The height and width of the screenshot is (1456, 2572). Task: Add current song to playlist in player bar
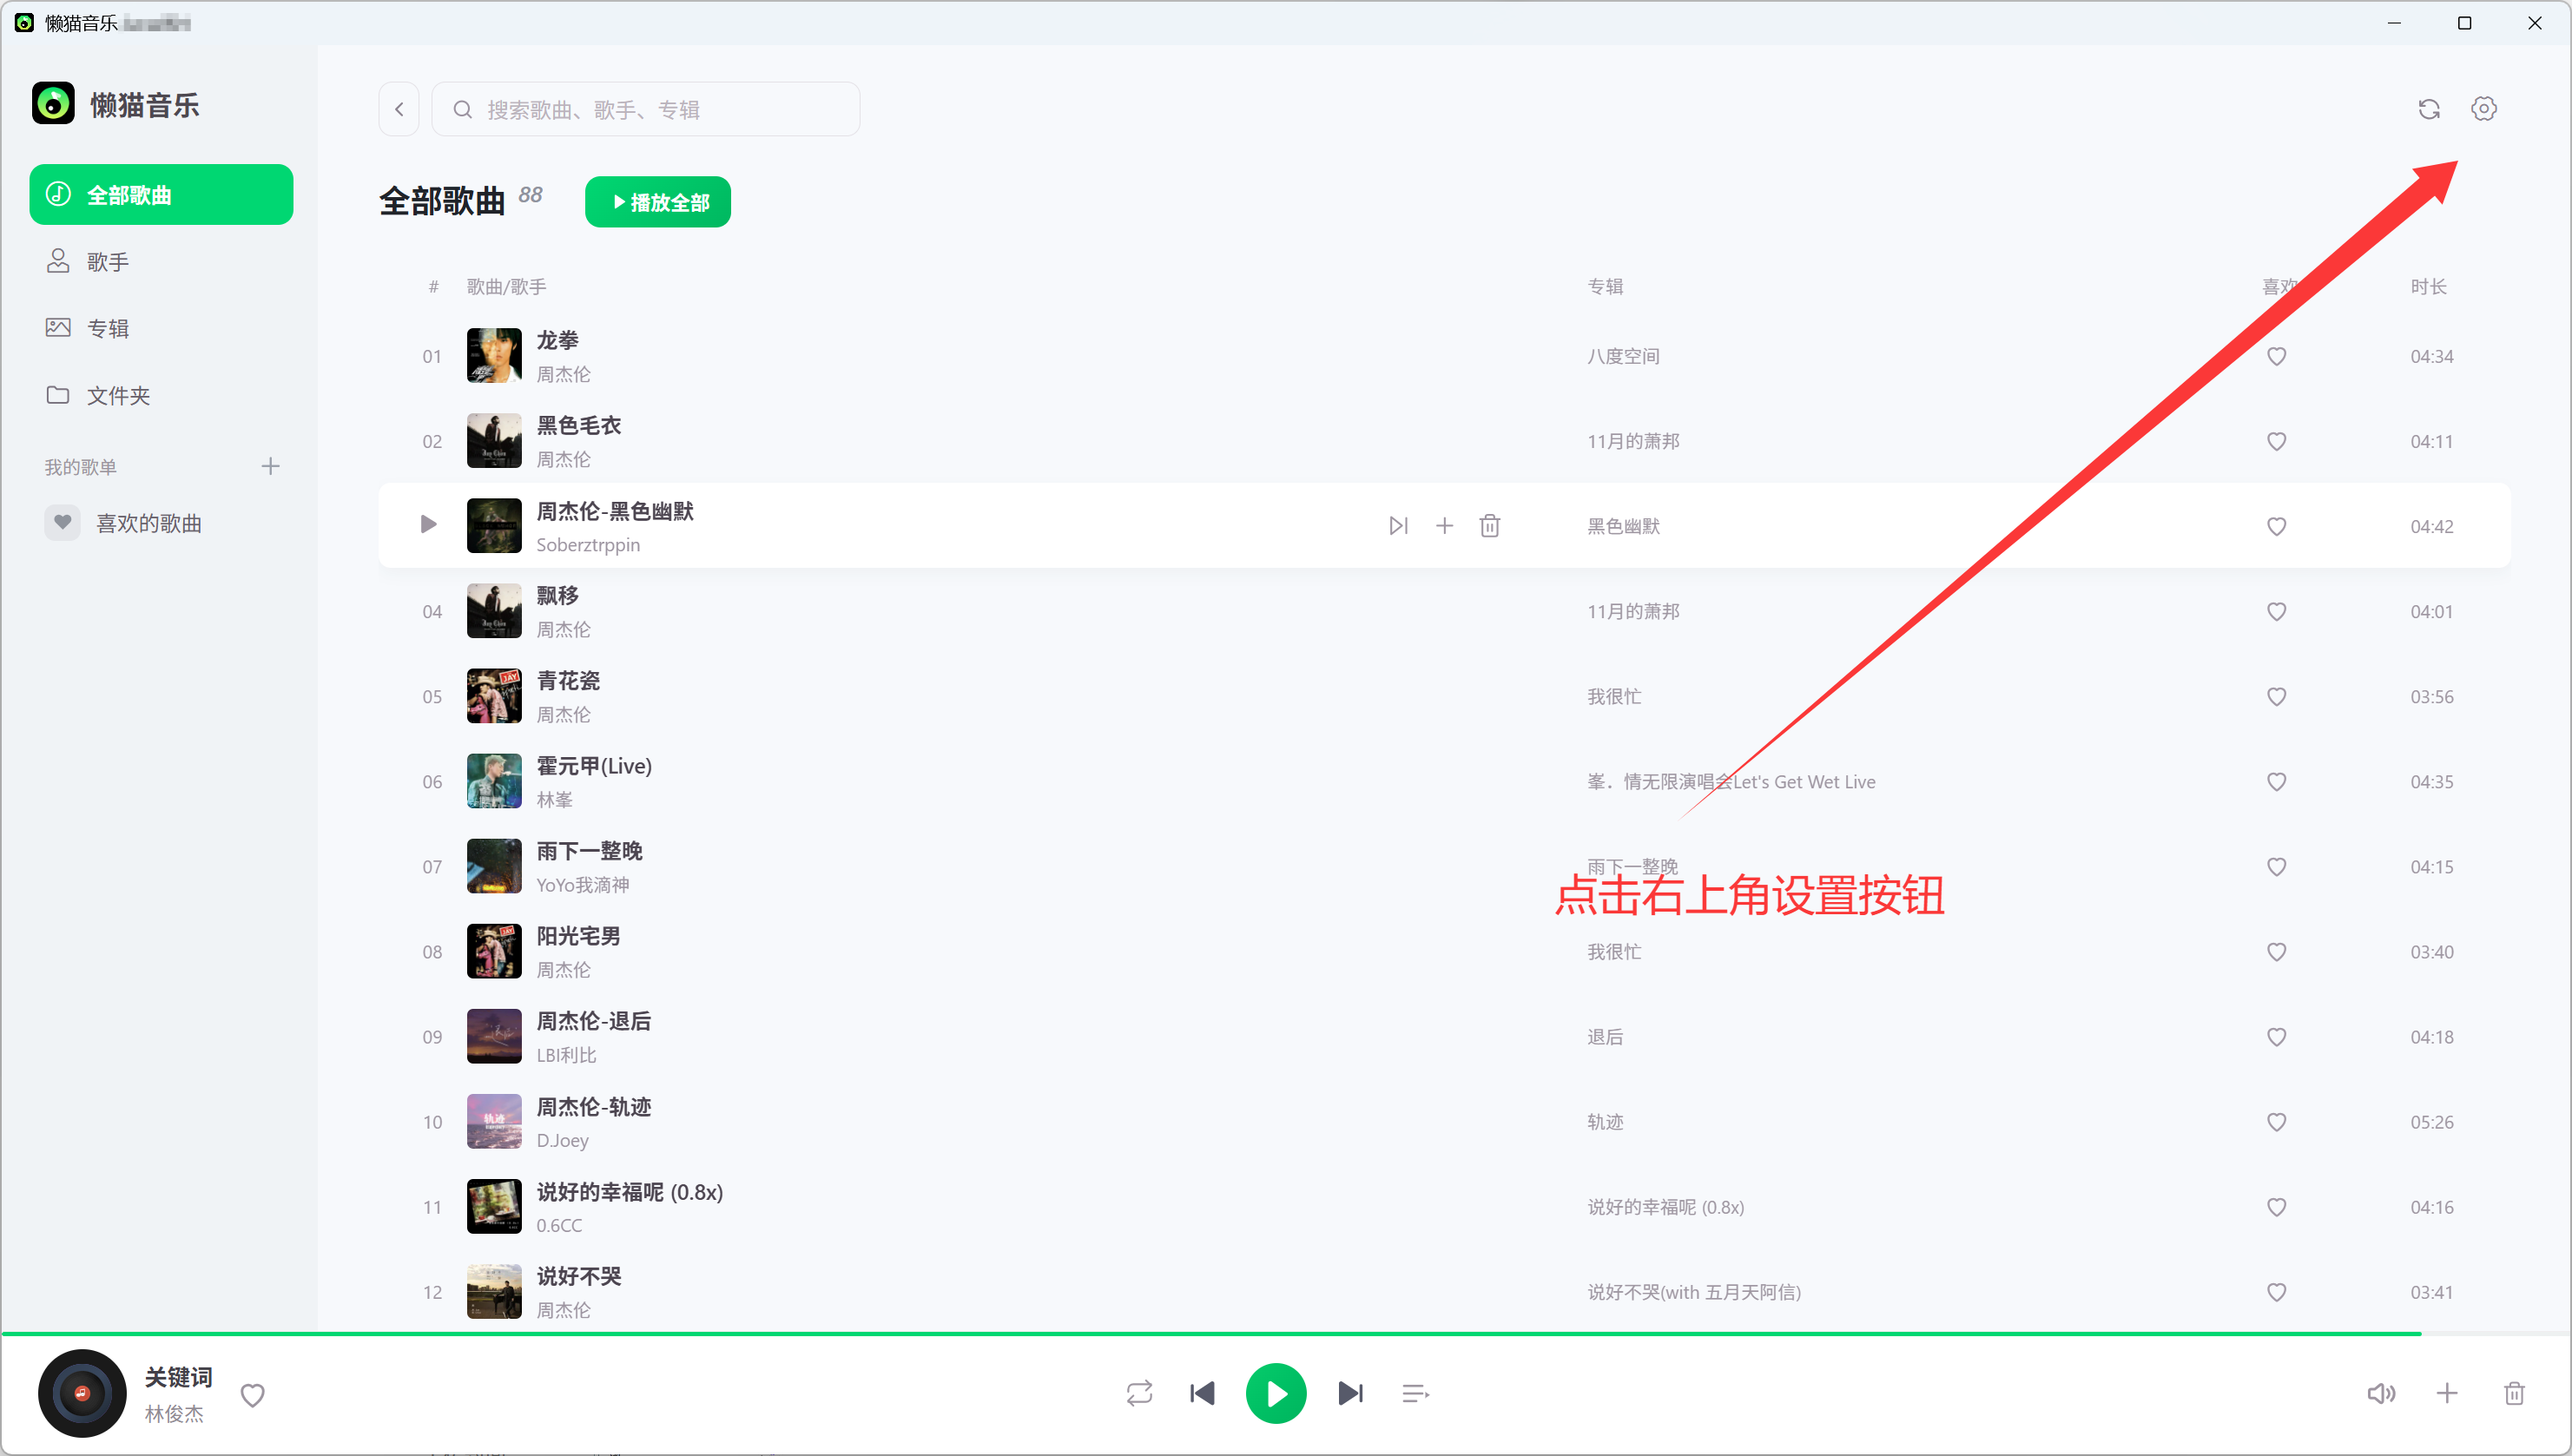click(2446, 1393)
